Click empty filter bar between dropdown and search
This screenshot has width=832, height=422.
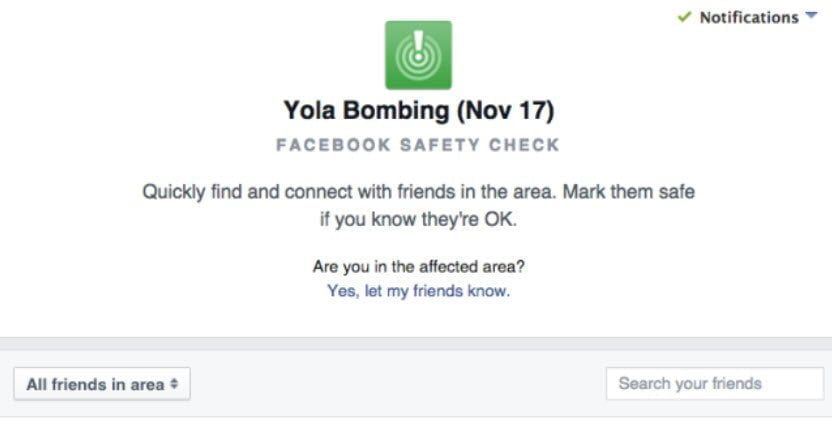(x=400, y=384)
